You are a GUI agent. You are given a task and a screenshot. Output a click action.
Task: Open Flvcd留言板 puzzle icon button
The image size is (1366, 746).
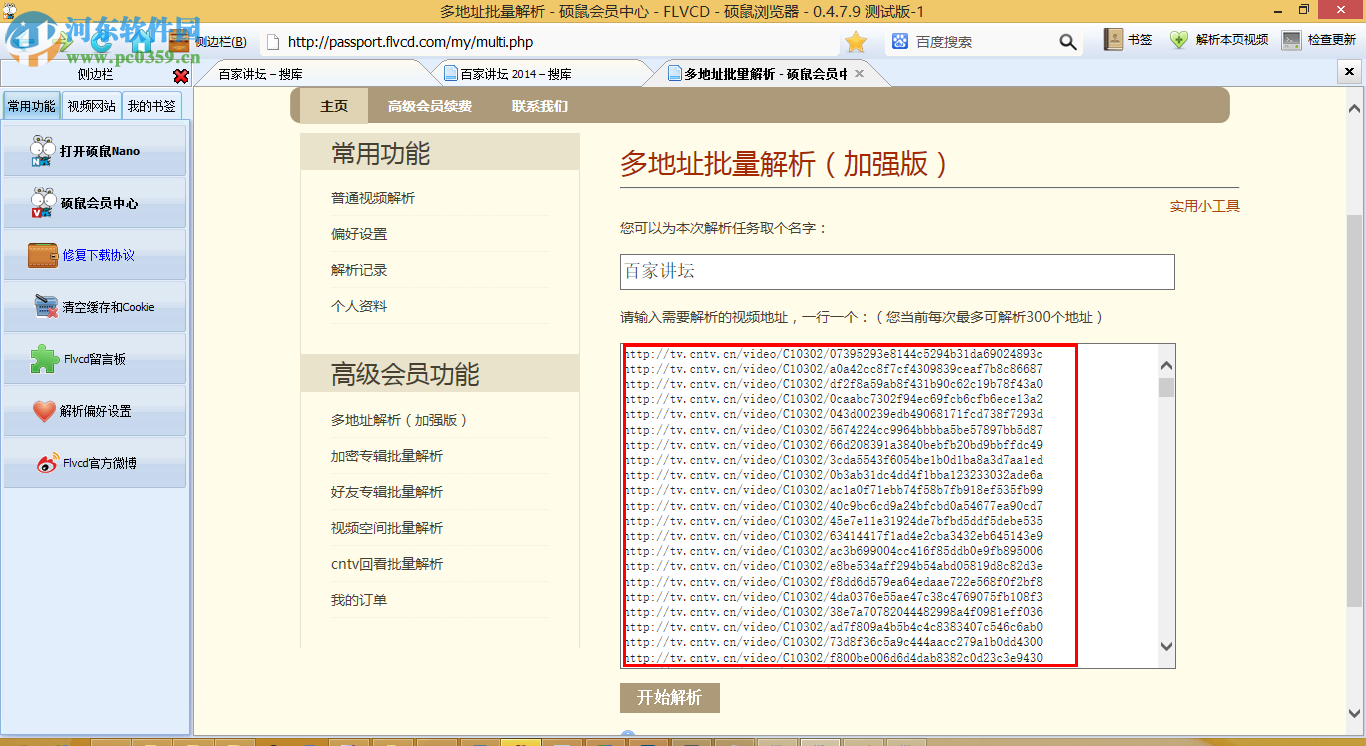pyautogui.click(x=95, y=359)
